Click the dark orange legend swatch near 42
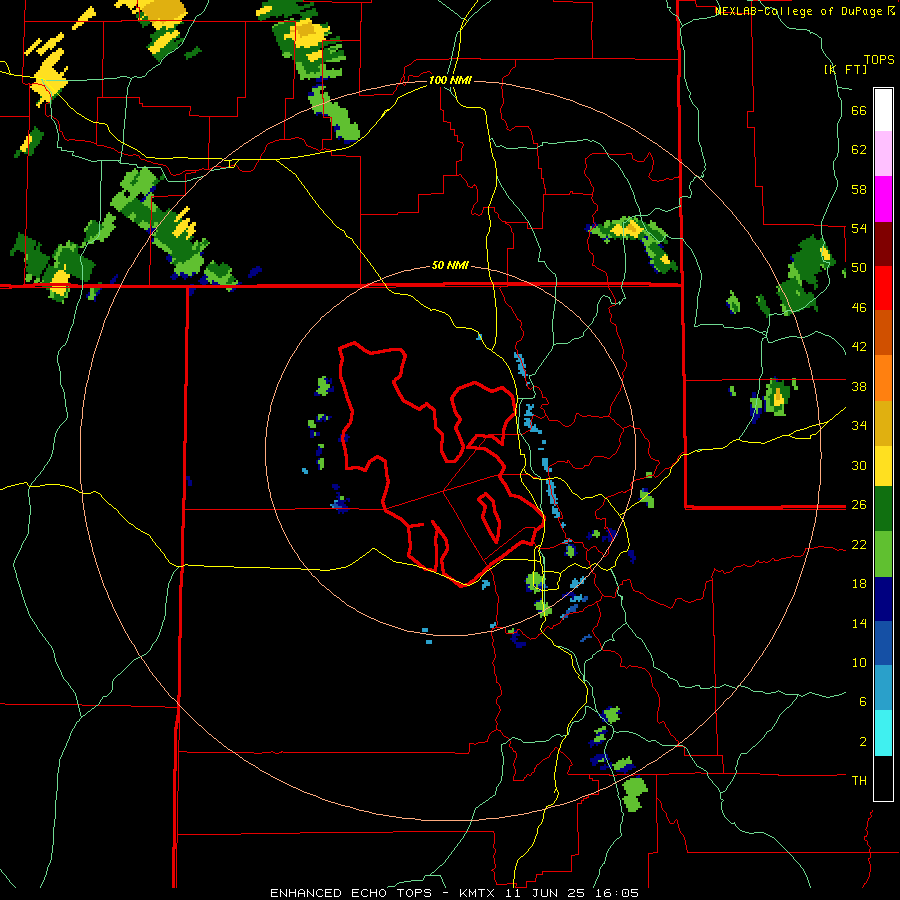Viewport: 900px width, 900px height. (x=883, y=332)
